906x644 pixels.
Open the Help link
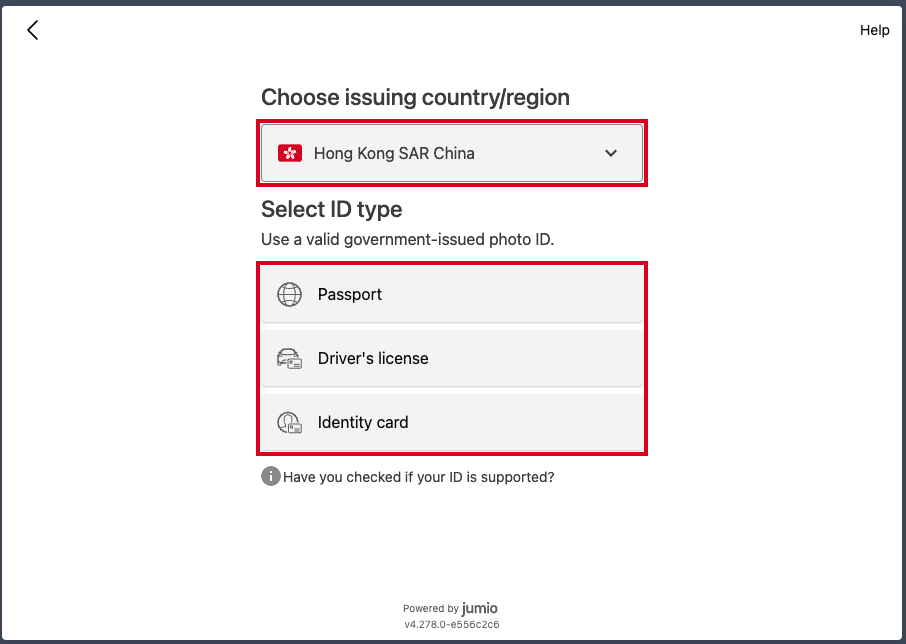[x=874, y=30]
